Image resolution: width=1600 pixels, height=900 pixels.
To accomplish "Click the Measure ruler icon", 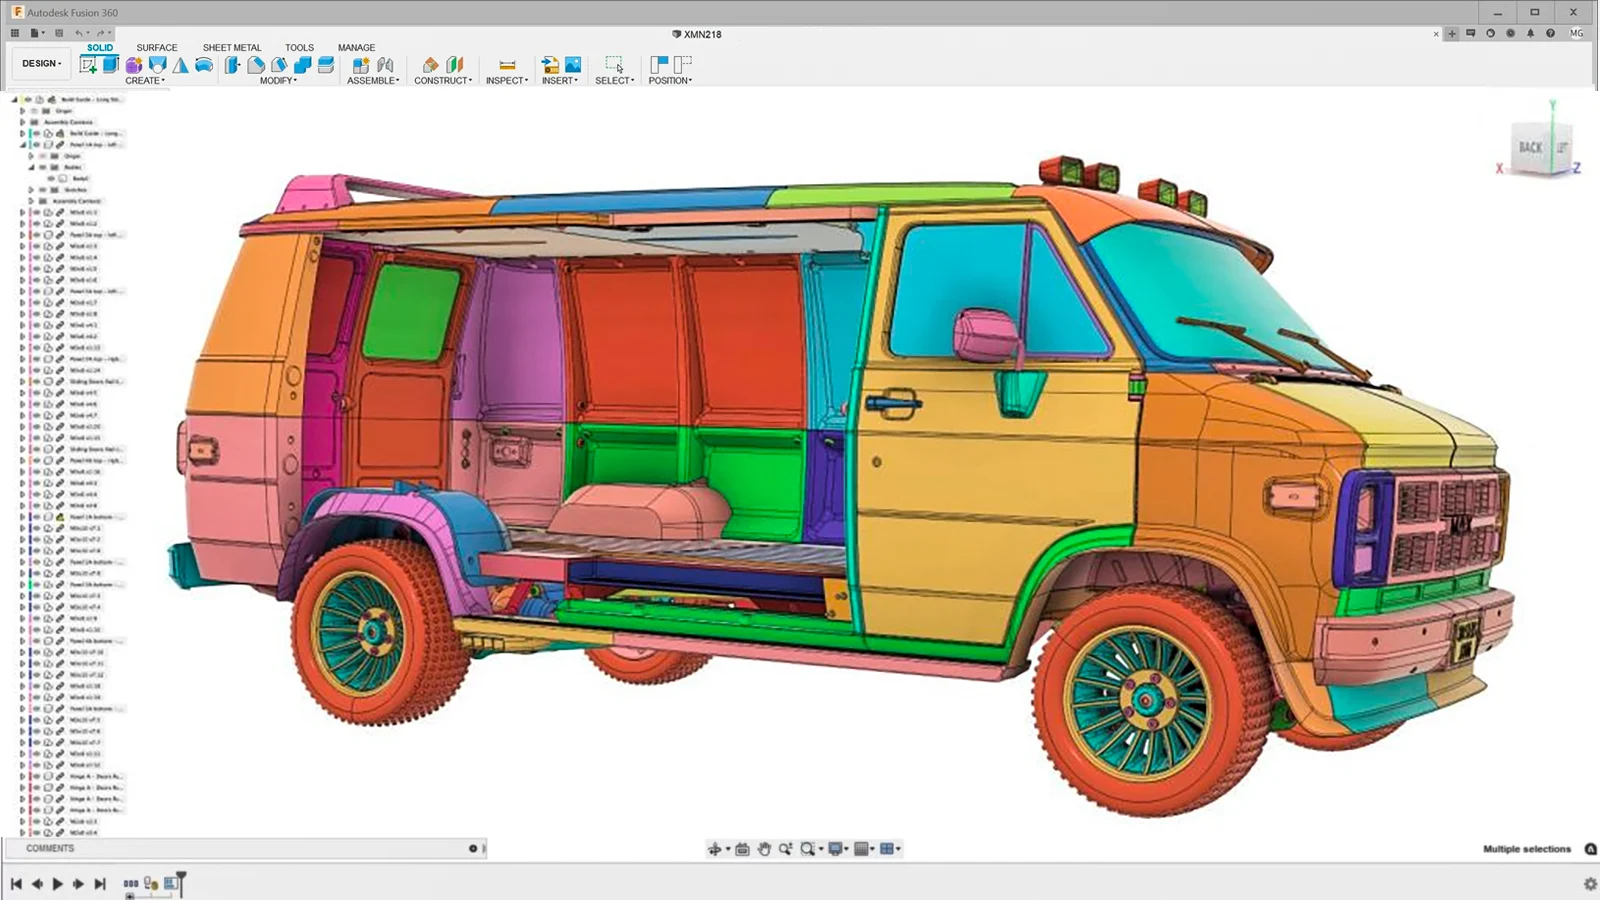I will click(507, 65).
